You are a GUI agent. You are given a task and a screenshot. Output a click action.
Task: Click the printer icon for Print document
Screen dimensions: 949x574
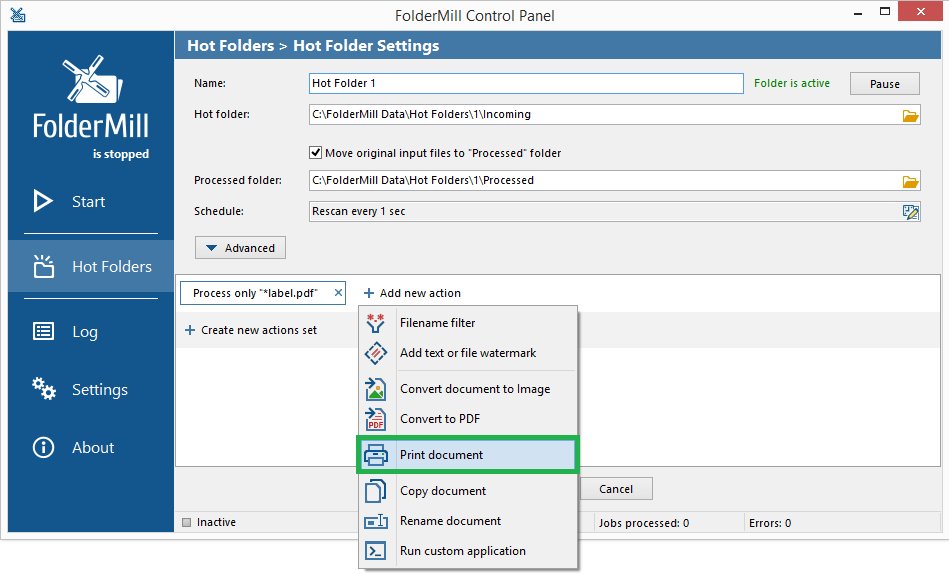[x=375, y=455]
